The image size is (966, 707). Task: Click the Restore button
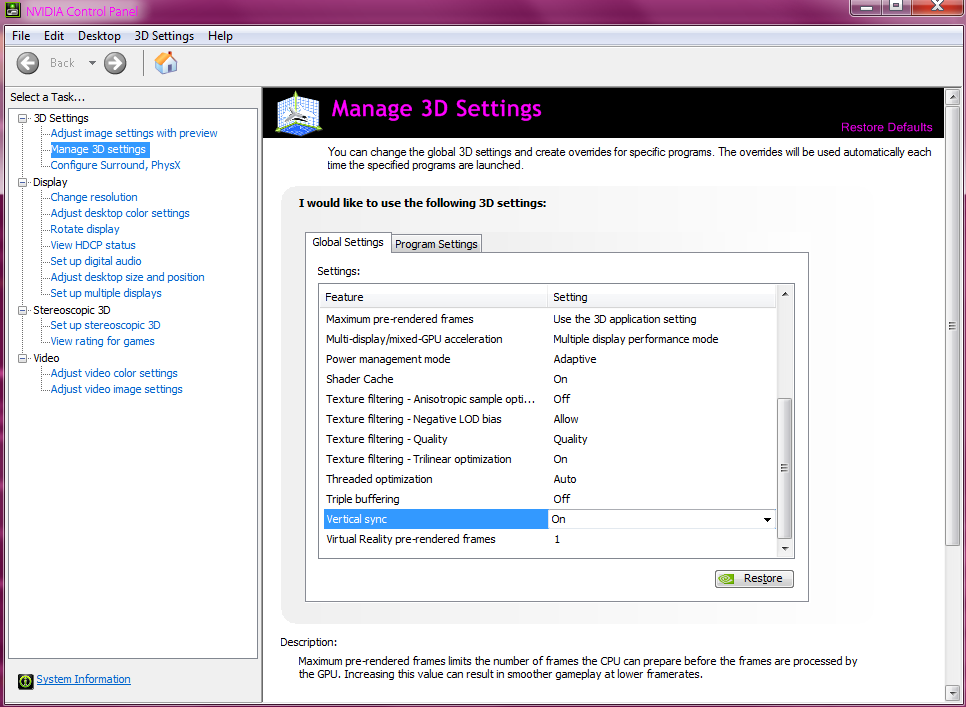click(754, 579)
